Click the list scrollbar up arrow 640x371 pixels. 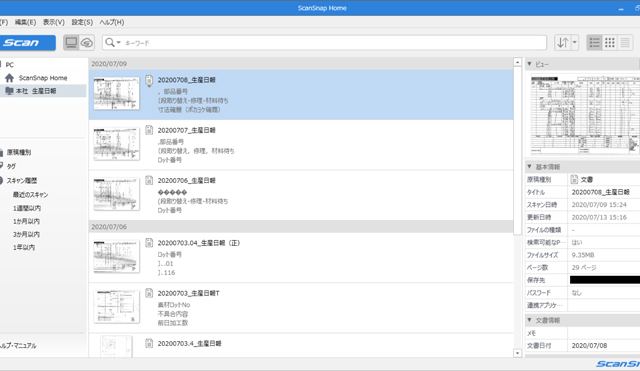(x=518, y=62)
